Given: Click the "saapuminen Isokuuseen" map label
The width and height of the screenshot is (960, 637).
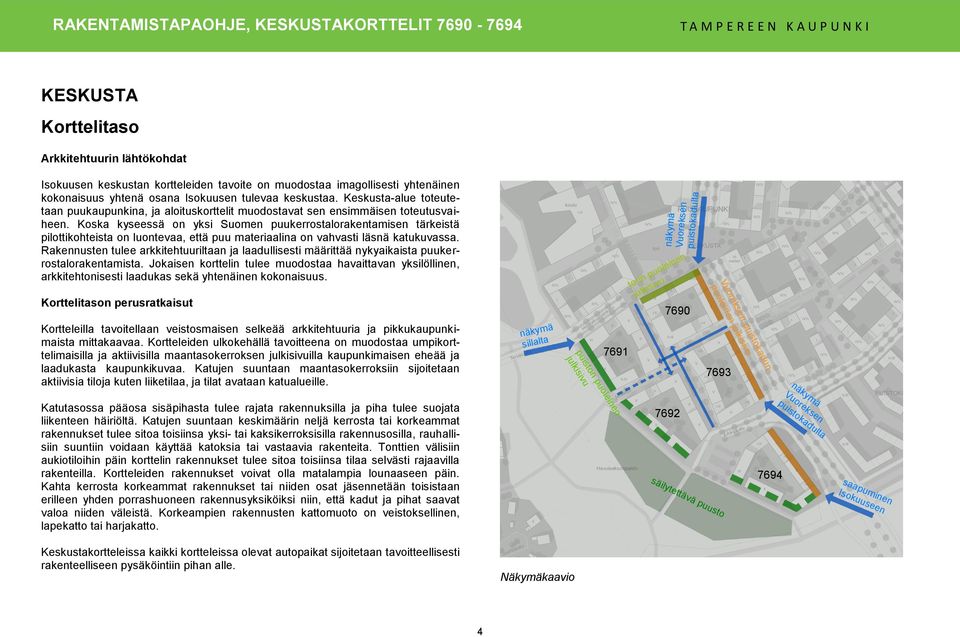Looking at the screenshot, I should [x=864, y=497].
